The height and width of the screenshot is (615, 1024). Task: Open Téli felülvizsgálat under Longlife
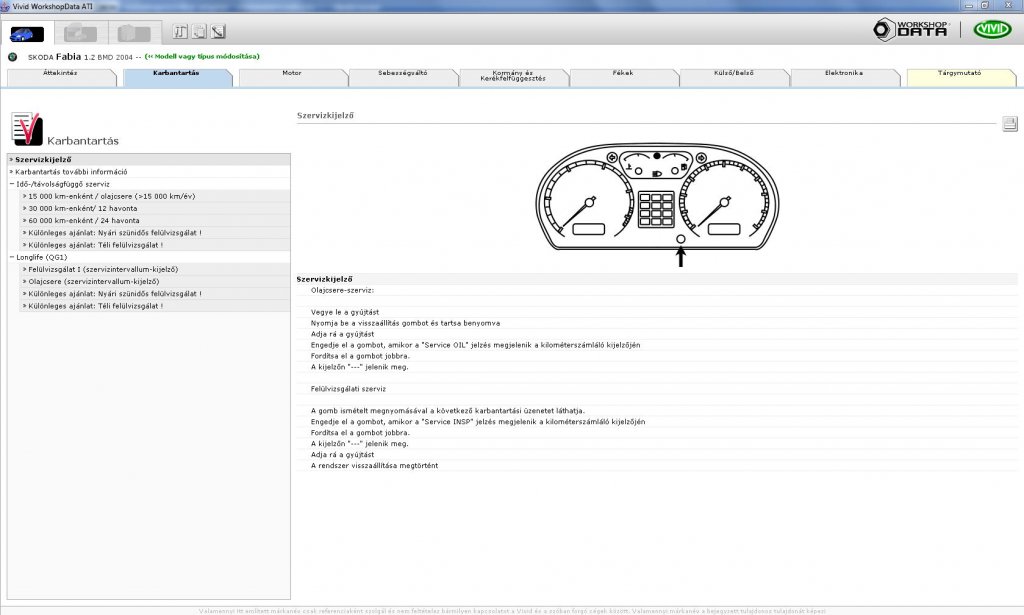point(155,306)
